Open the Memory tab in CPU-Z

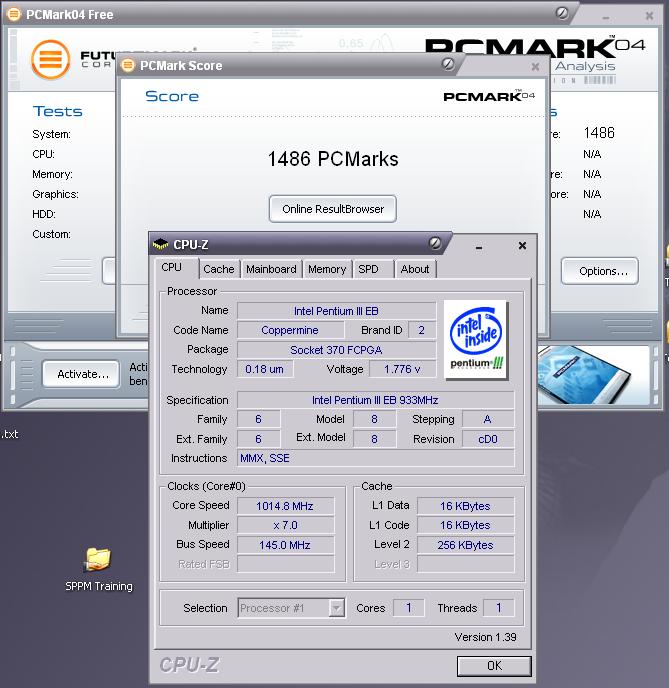pyautogui.click(x=327, y=269)
